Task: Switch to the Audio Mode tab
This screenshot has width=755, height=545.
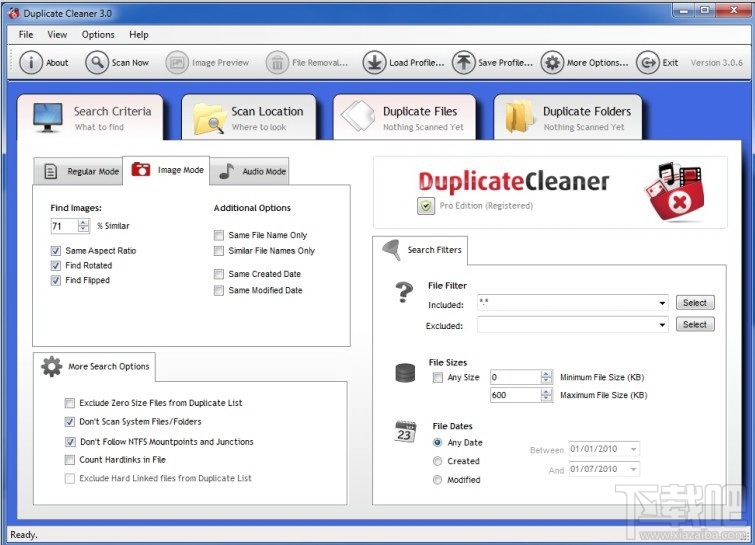Action: tap(249, 171)
